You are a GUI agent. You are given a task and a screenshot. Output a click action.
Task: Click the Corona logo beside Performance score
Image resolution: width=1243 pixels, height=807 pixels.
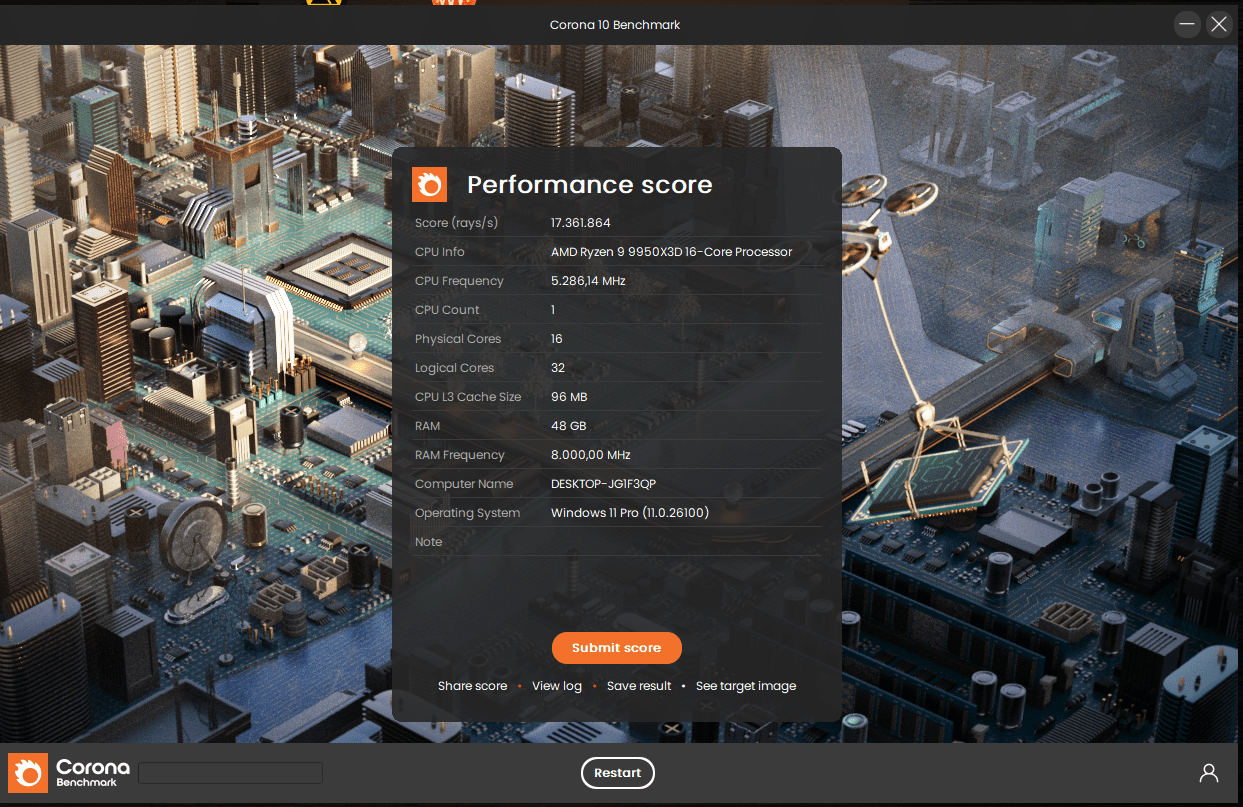click(x=429, y=184)
